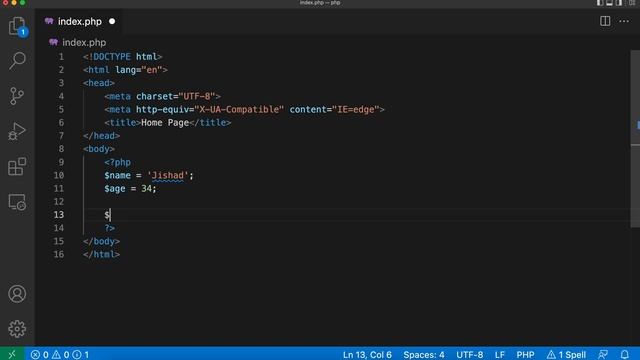The height and width of the screenshot is (360, 640).
Task: Open the Explorer view
Action: point(17,26)
